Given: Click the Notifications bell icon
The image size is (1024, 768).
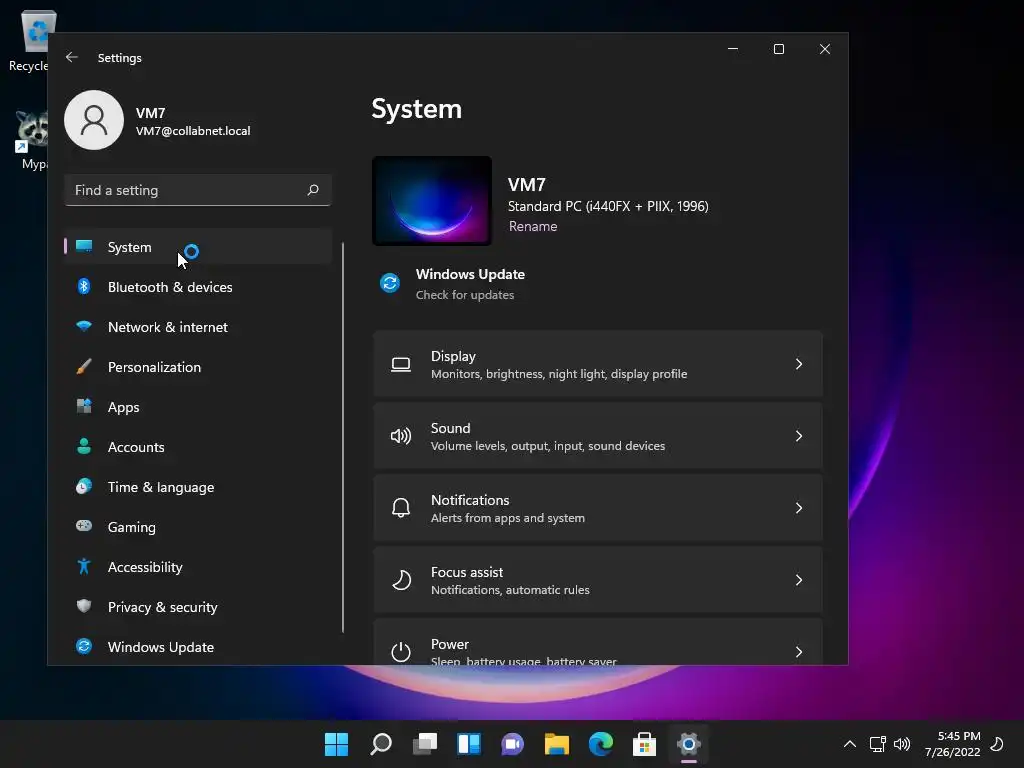Looking at the screenshot, I should click(x=401, y=508).
